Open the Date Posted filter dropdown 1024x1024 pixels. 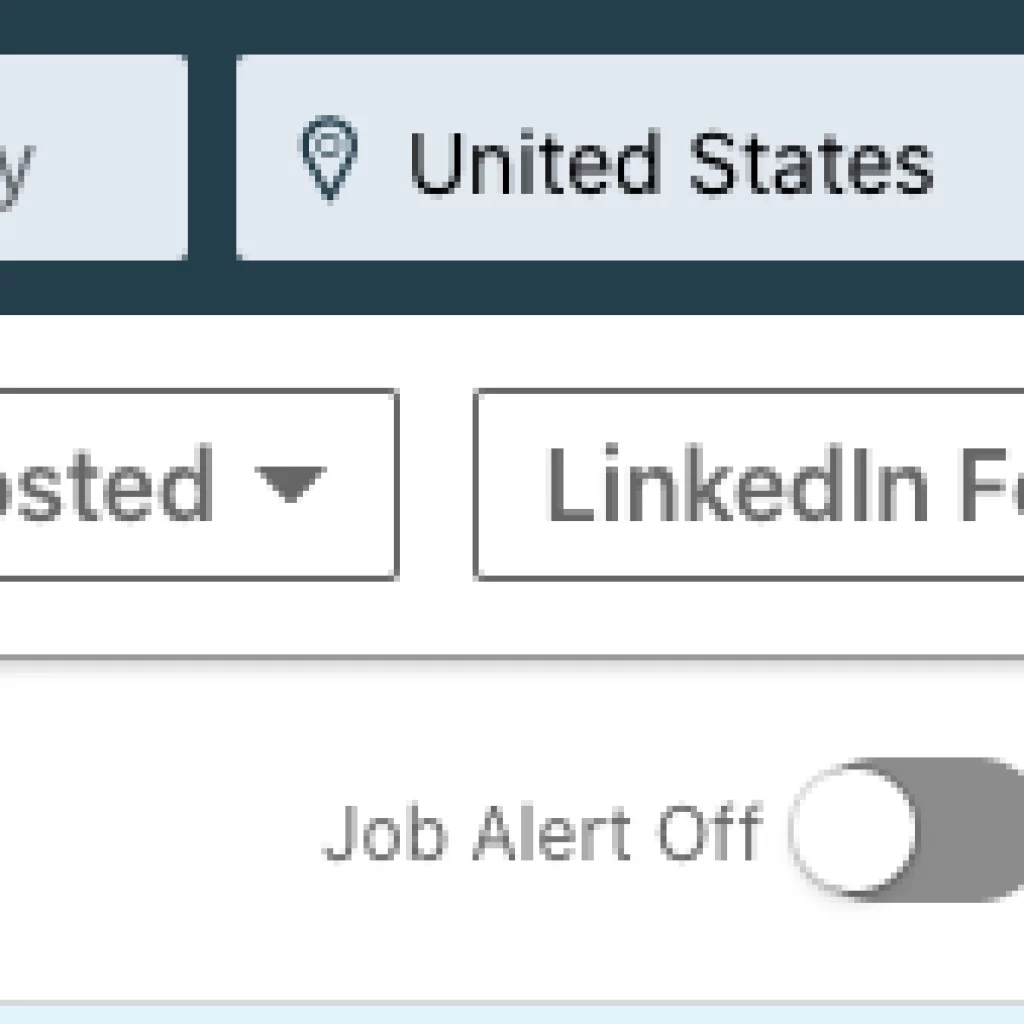198,484
